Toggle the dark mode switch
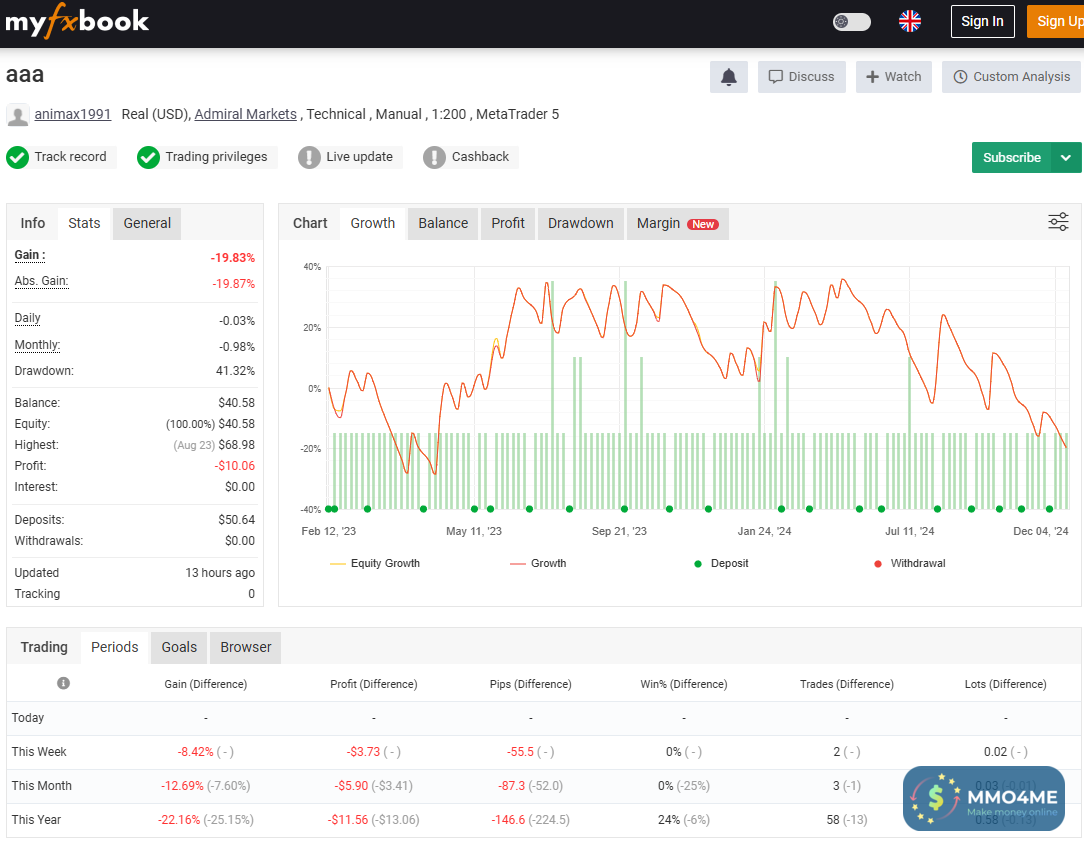Viewport: 1084px width, 847px height. (x=852, y=21)
